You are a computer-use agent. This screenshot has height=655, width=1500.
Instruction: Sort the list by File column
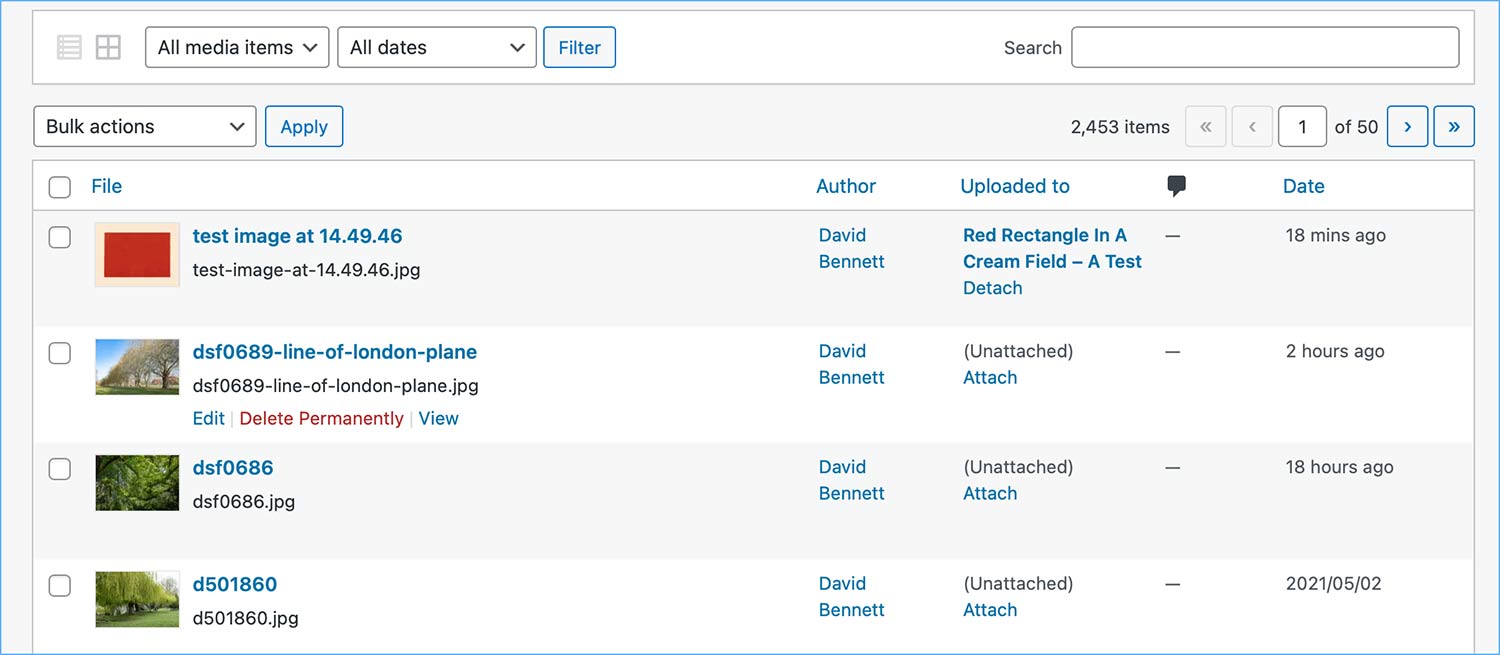pos(106,186)
